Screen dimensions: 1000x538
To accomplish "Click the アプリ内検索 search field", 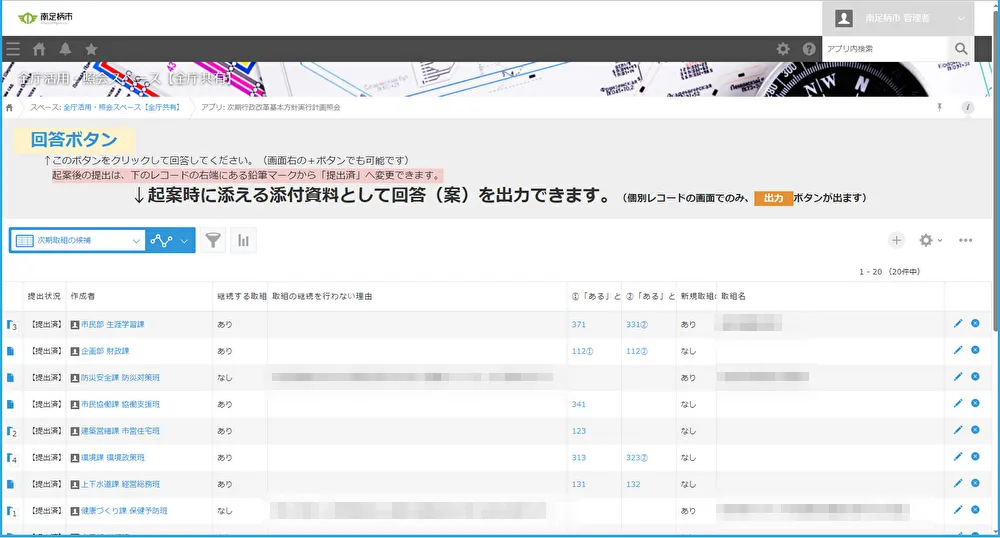I will coord(884,48).
